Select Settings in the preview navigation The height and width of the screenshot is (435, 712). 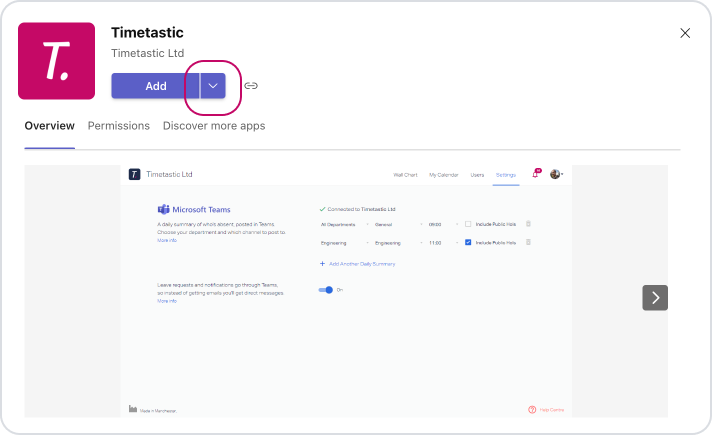pos(506,175)
